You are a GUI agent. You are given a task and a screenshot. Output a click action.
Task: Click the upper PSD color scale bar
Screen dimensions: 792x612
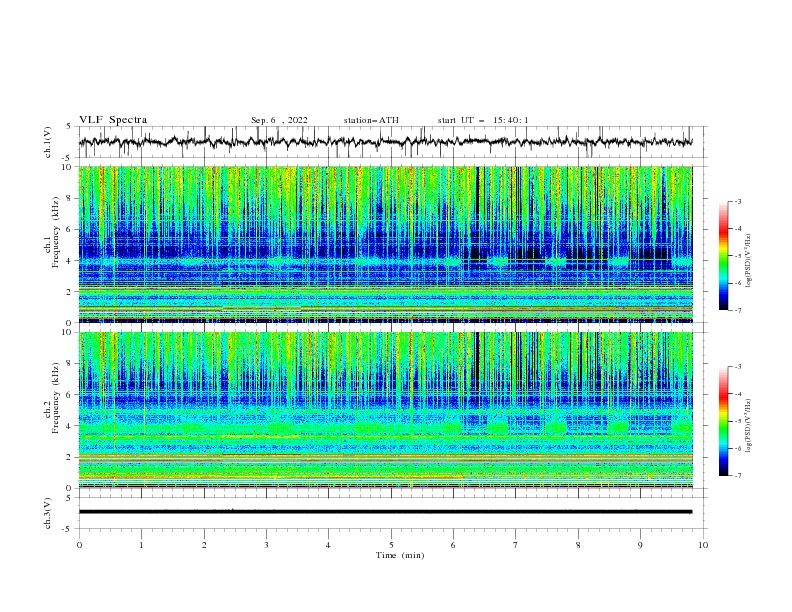[x=723, y=256]
